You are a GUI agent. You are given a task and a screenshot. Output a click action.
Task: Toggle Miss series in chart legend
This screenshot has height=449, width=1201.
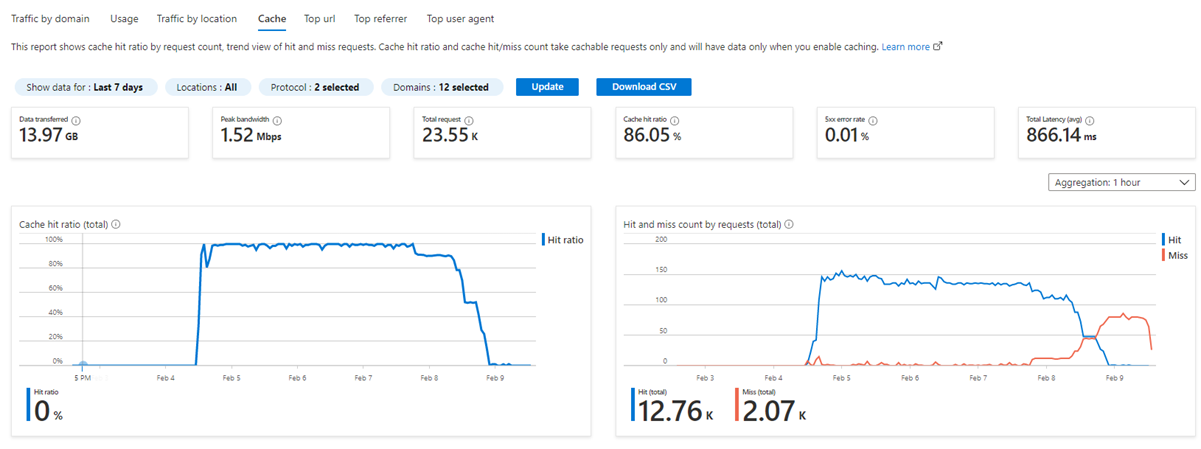[1175, 256]
